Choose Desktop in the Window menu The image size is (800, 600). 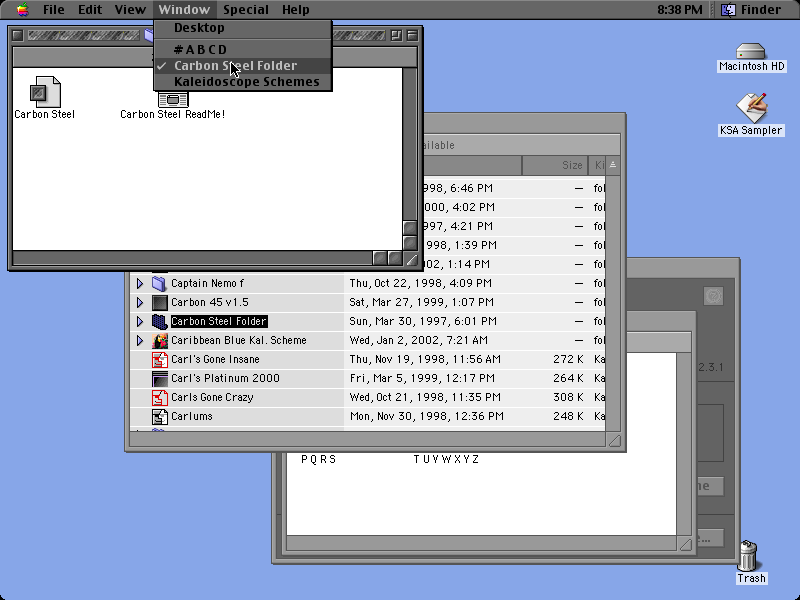click(243, 28)
